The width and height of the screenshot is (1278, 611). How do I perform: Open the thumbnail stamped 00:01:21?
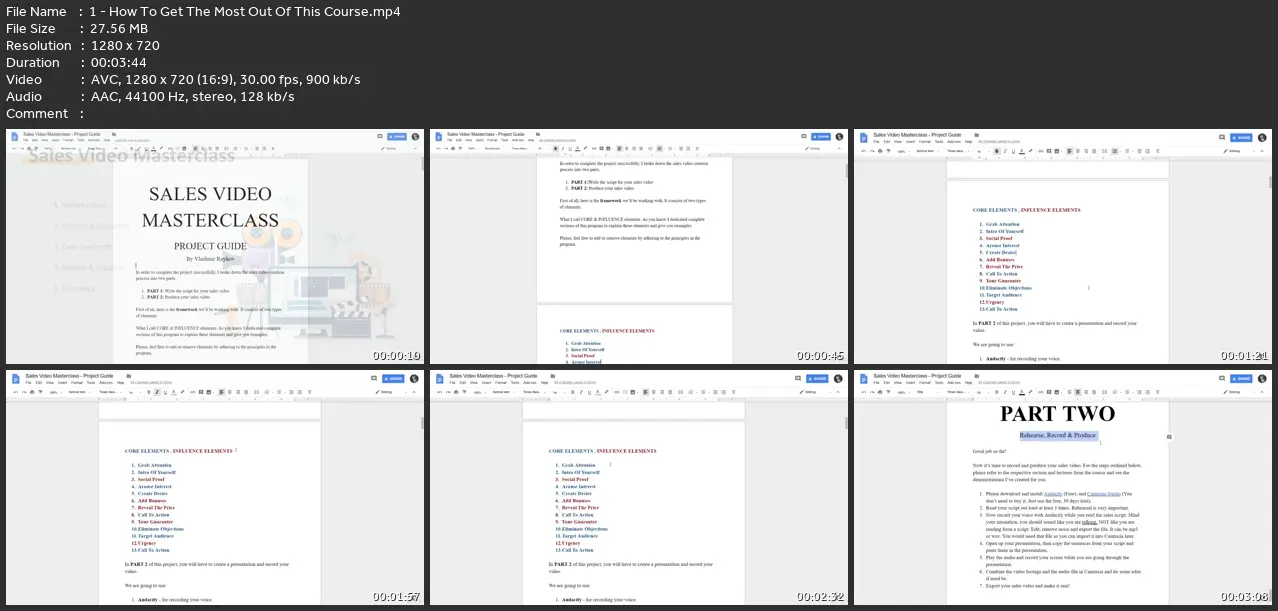[1062, 246]
